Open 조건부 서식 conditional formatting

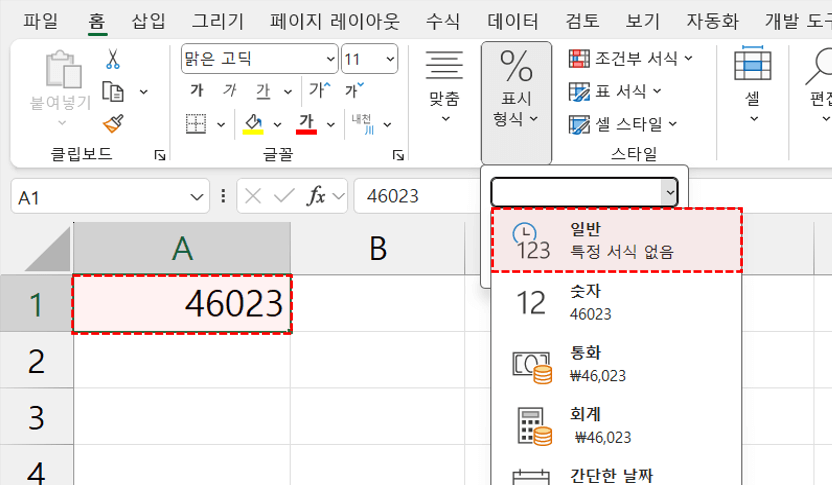click(631, 58)
